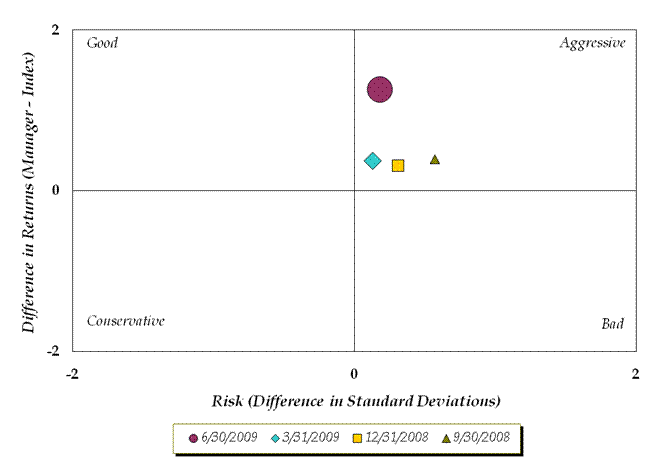Click the Good quadrant label

pyautogui.click(x=102, y=43)
